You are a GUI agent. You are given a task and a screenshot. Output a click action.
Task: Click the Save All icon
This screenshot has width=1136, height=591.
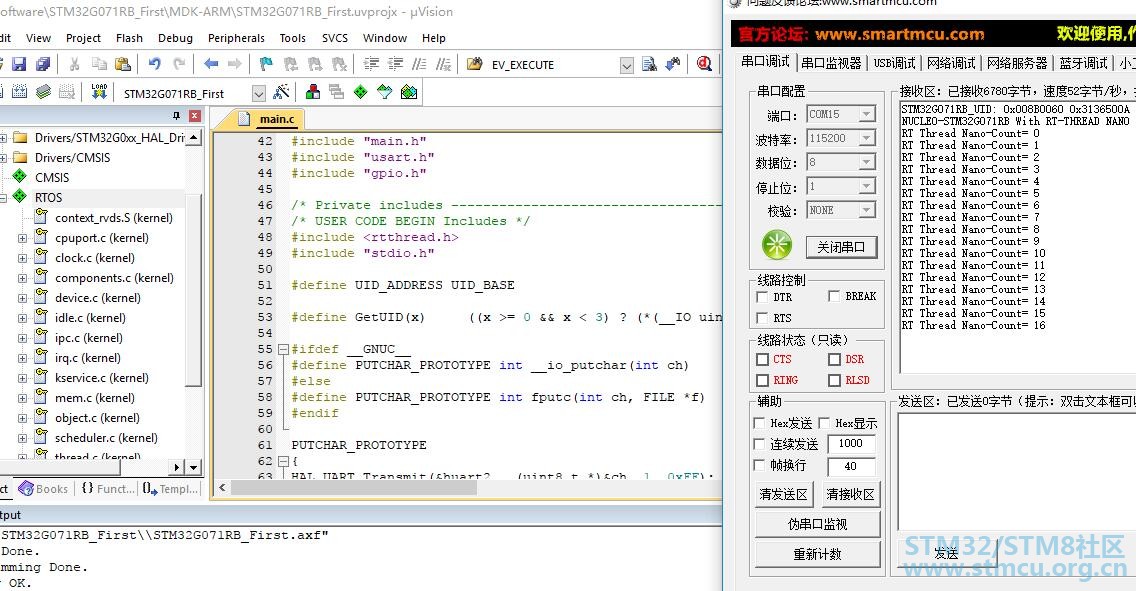(x=43, y=64)
